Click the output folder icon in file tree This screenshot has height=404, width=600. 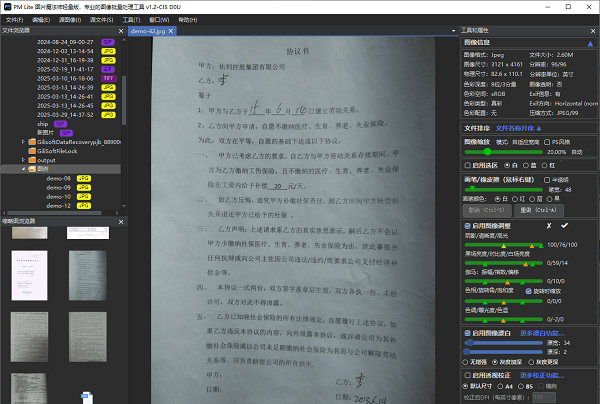point(29,159)
